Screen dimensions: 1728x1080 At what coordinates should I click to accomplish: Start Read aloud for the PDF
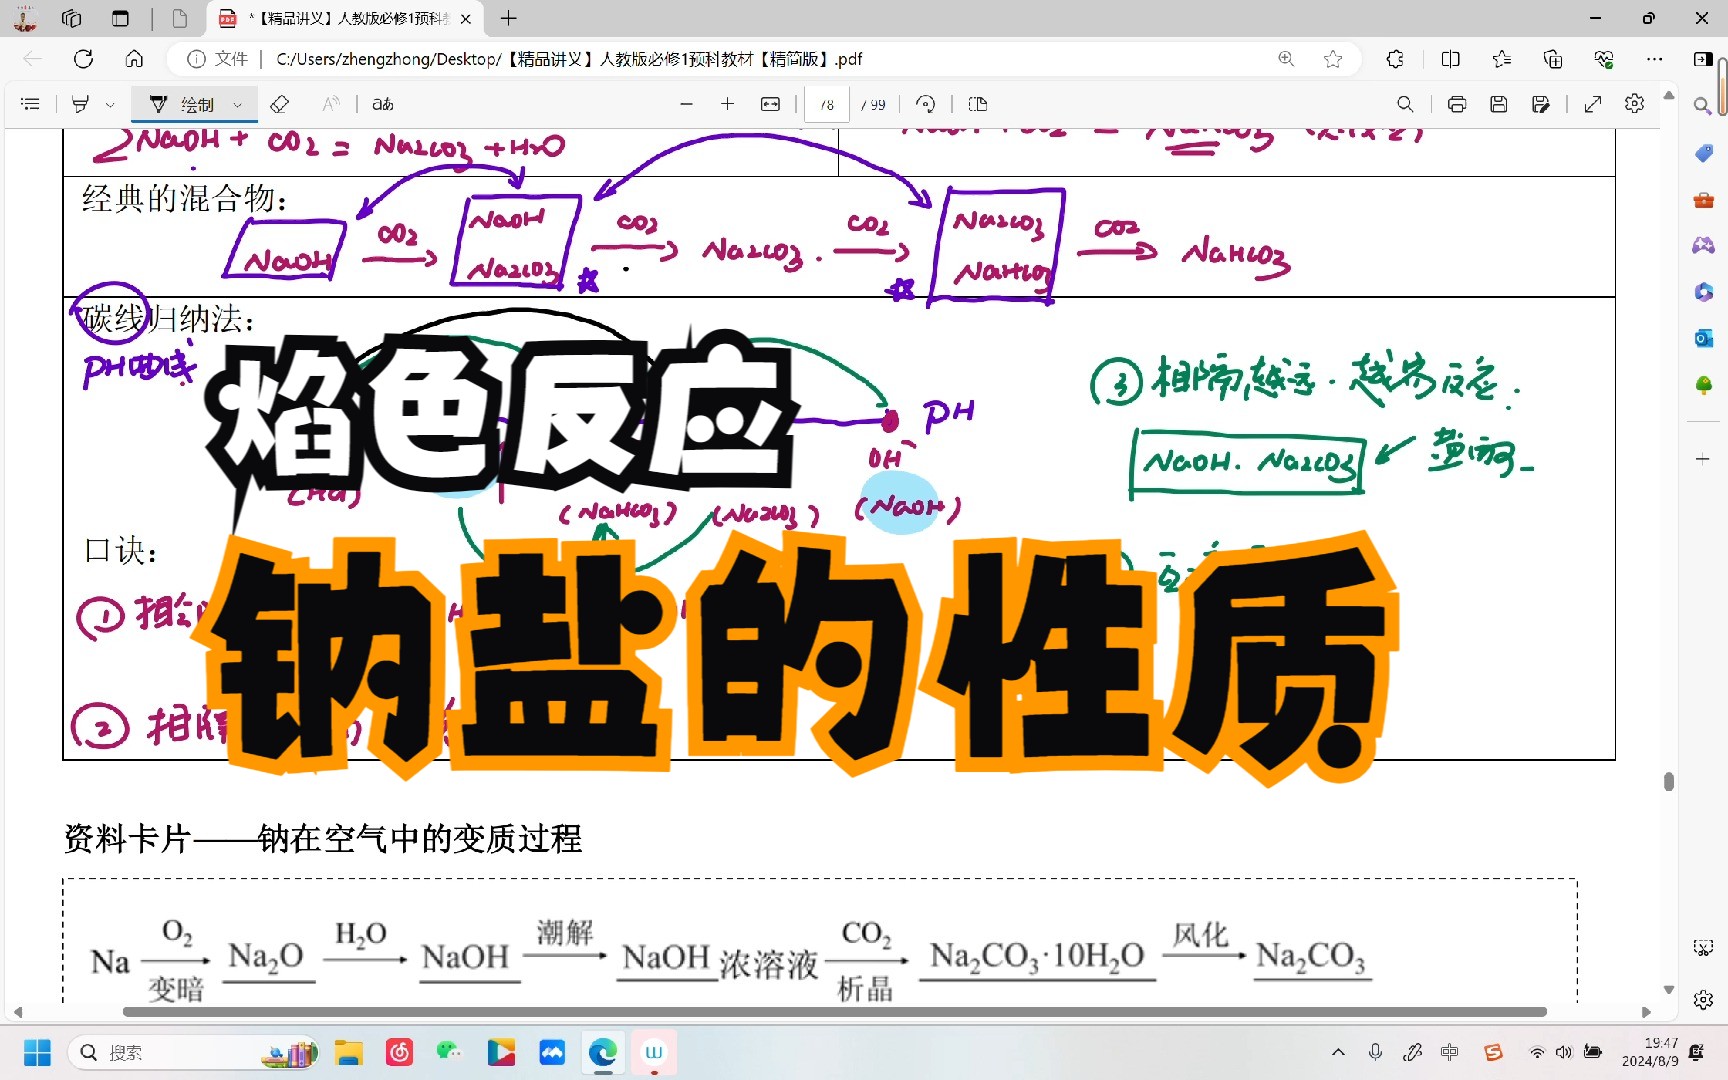[330, 104]
